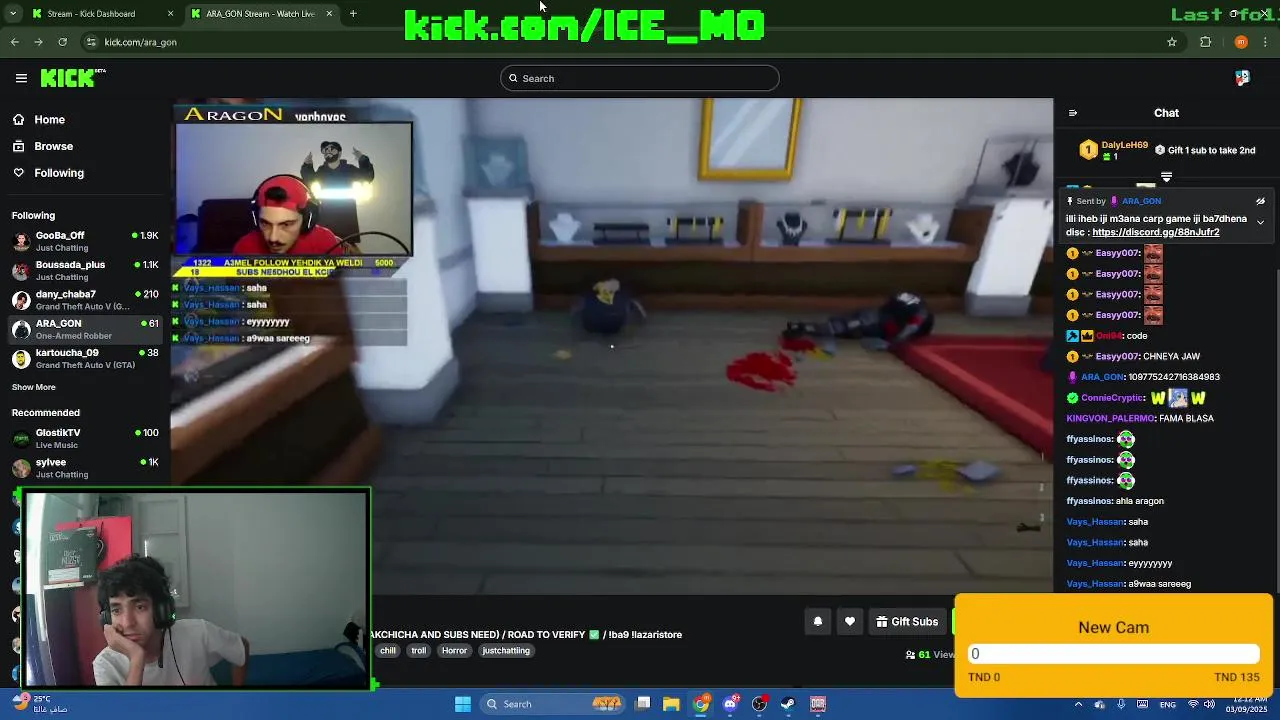Image resolution: width=1280 pixels, height=720 pixels.
Task: Open Kick user avatar menu
Action: [x=1242, y=78]
